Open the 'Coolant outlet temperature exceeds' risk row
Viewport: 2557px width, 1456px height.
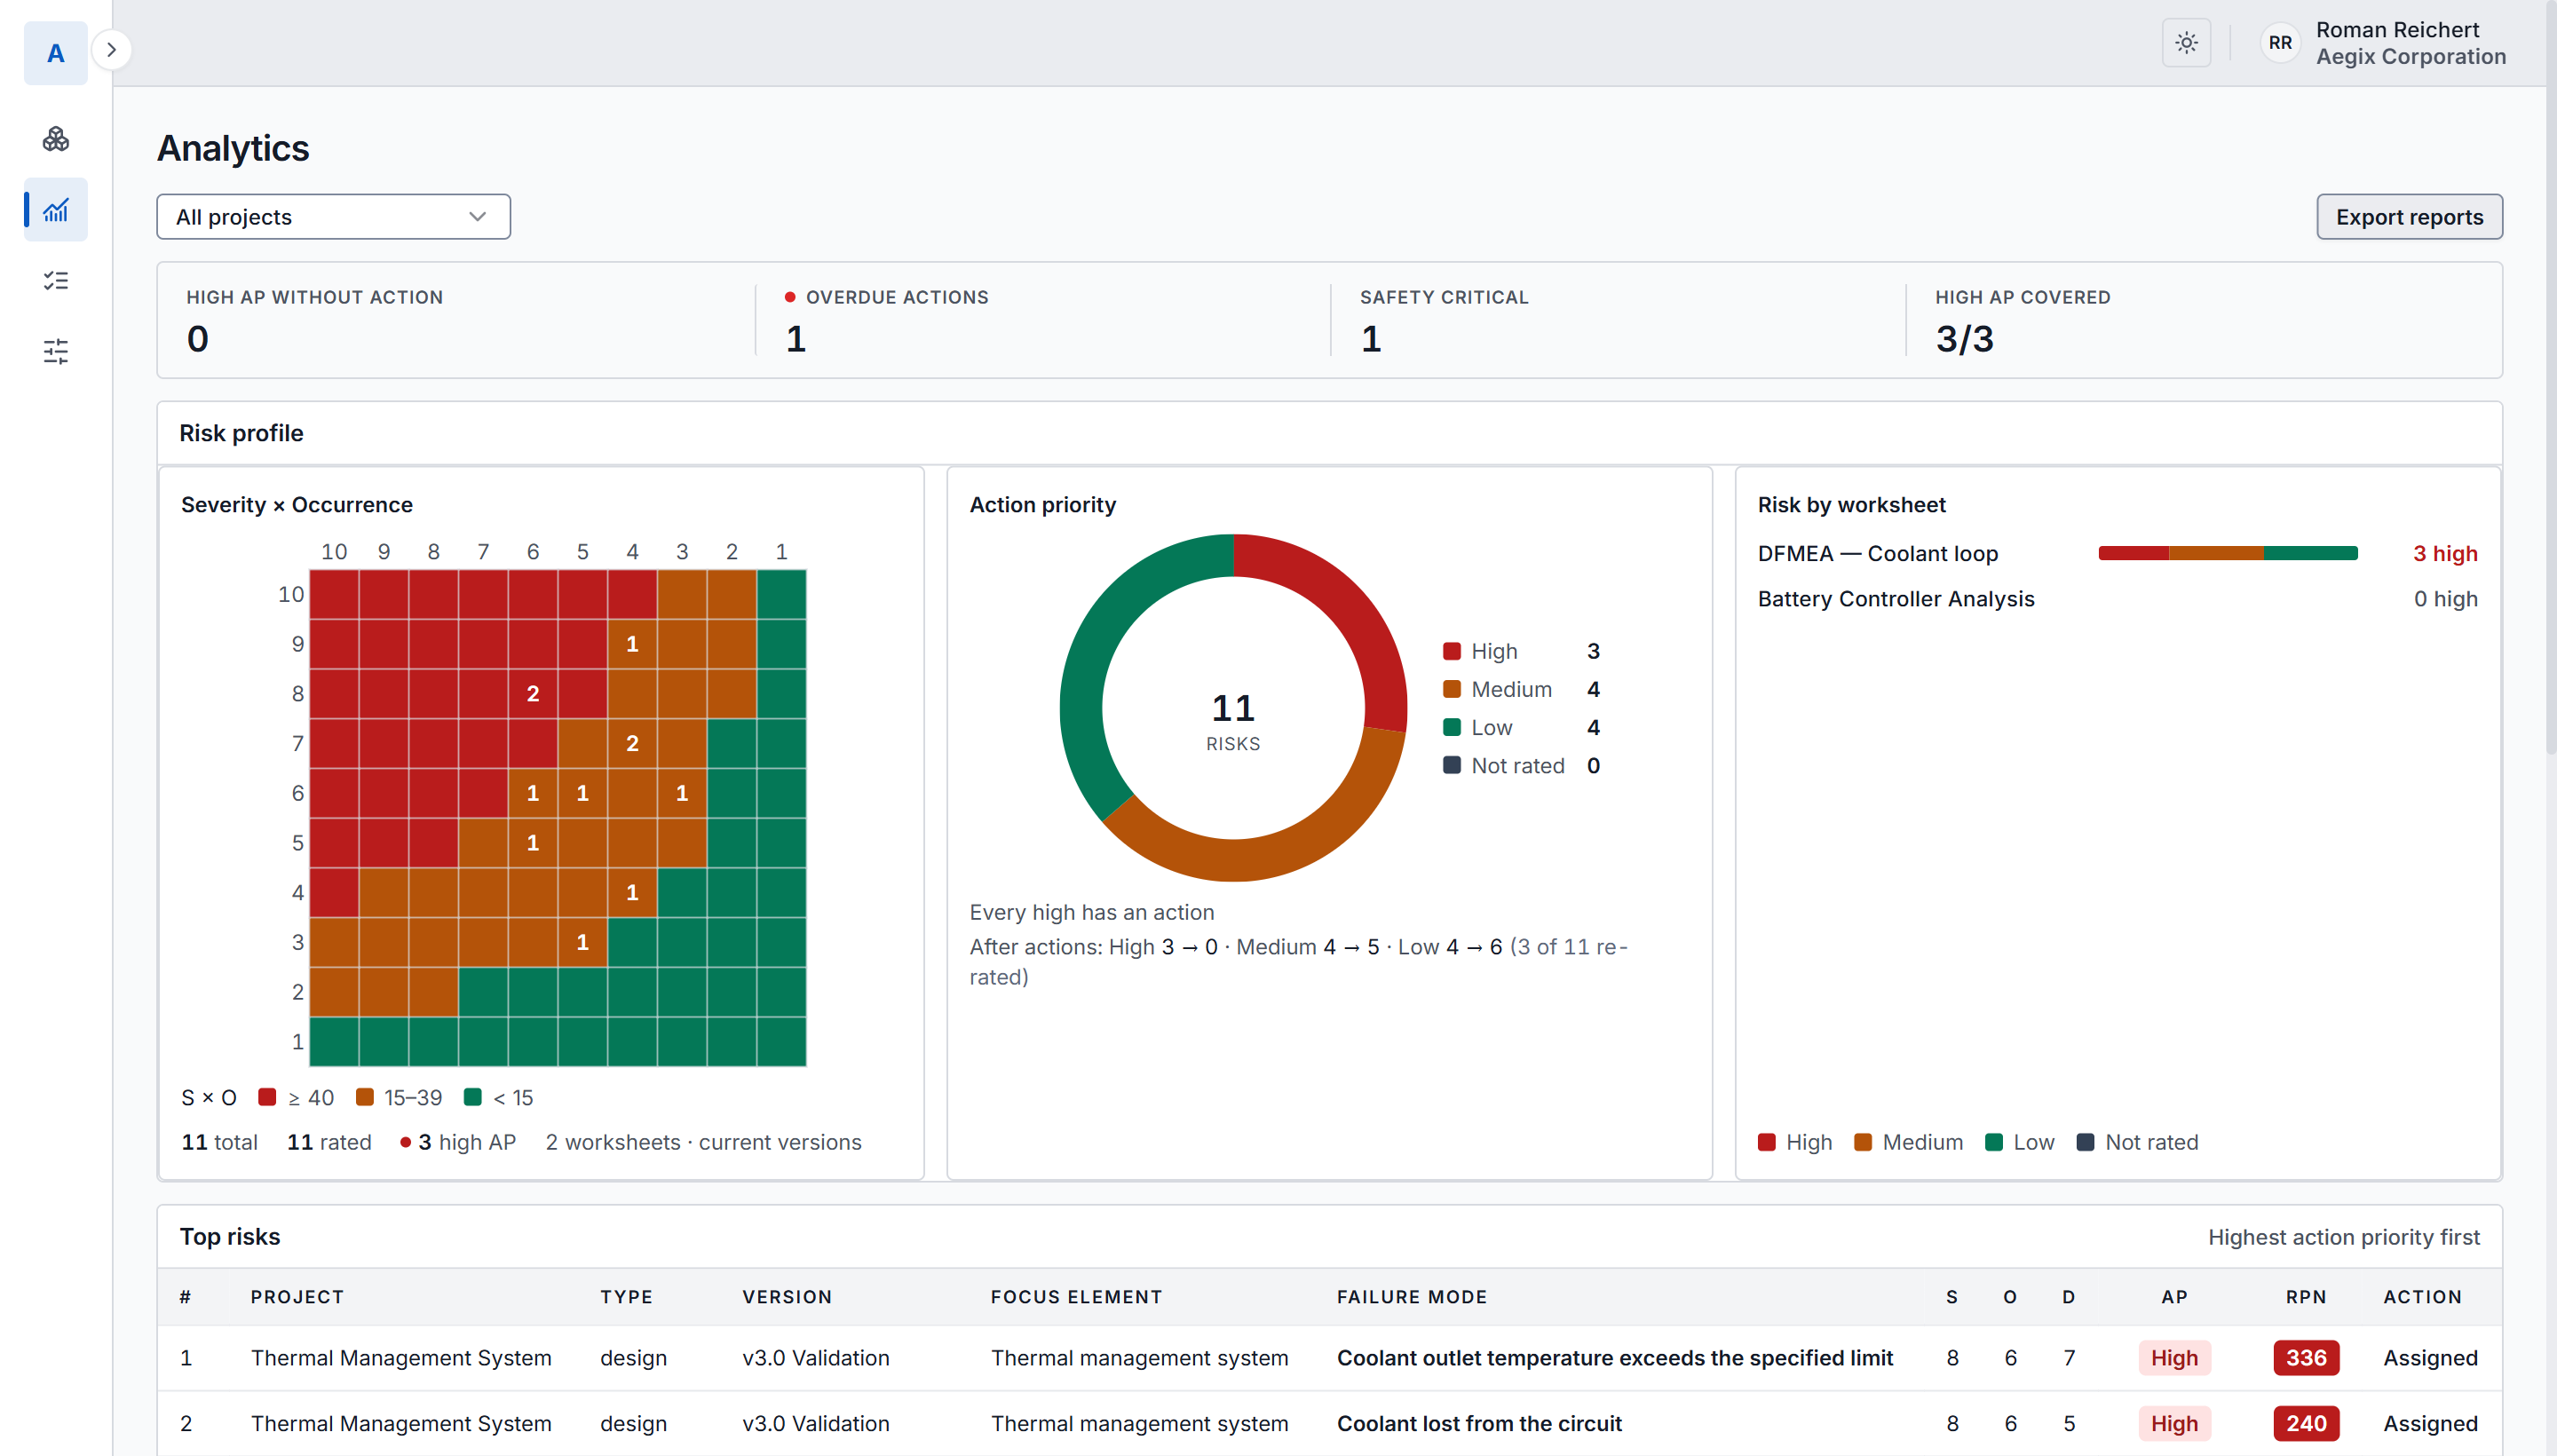tap(1329, 1357)
